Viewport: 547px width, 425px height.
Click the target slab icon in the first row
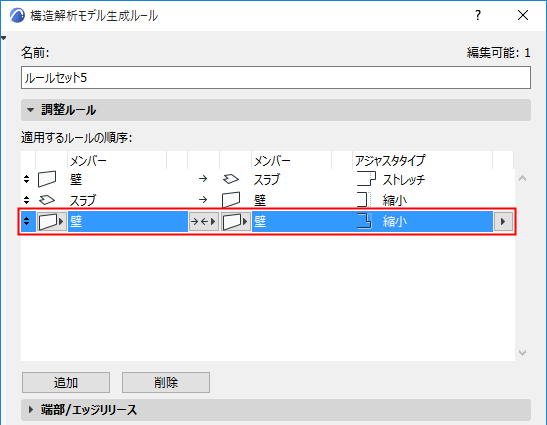(x=231, y=179)
